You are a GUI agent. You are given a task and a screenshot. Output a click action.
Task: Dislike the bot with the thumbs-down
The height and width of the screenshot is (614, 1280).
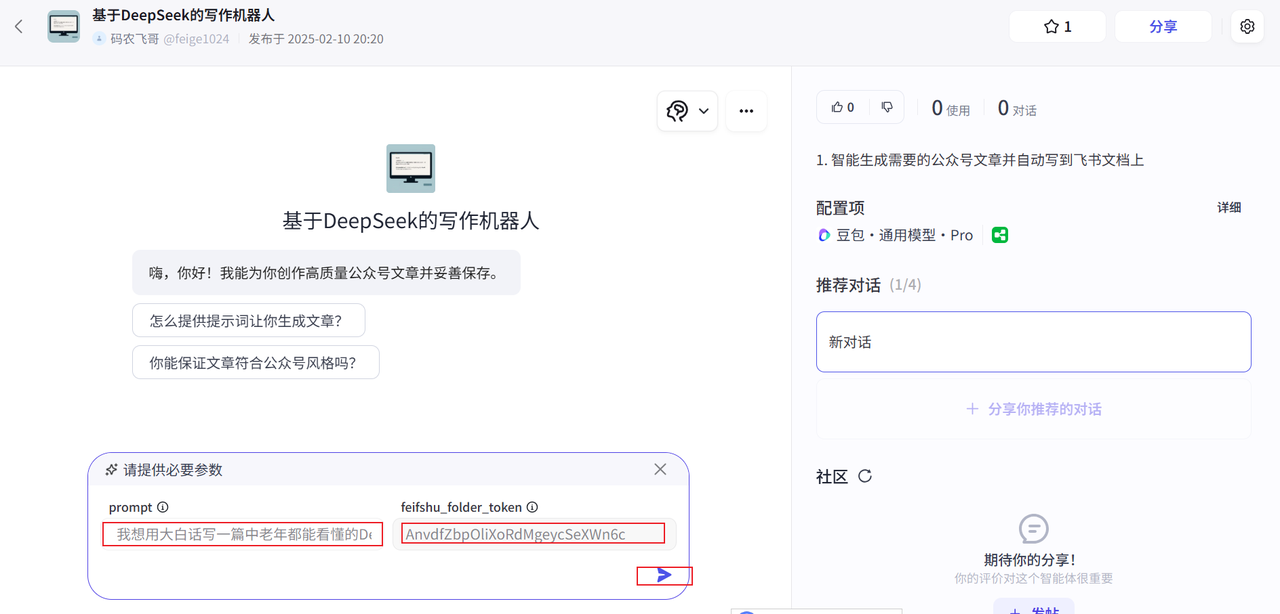coord(887,107)
